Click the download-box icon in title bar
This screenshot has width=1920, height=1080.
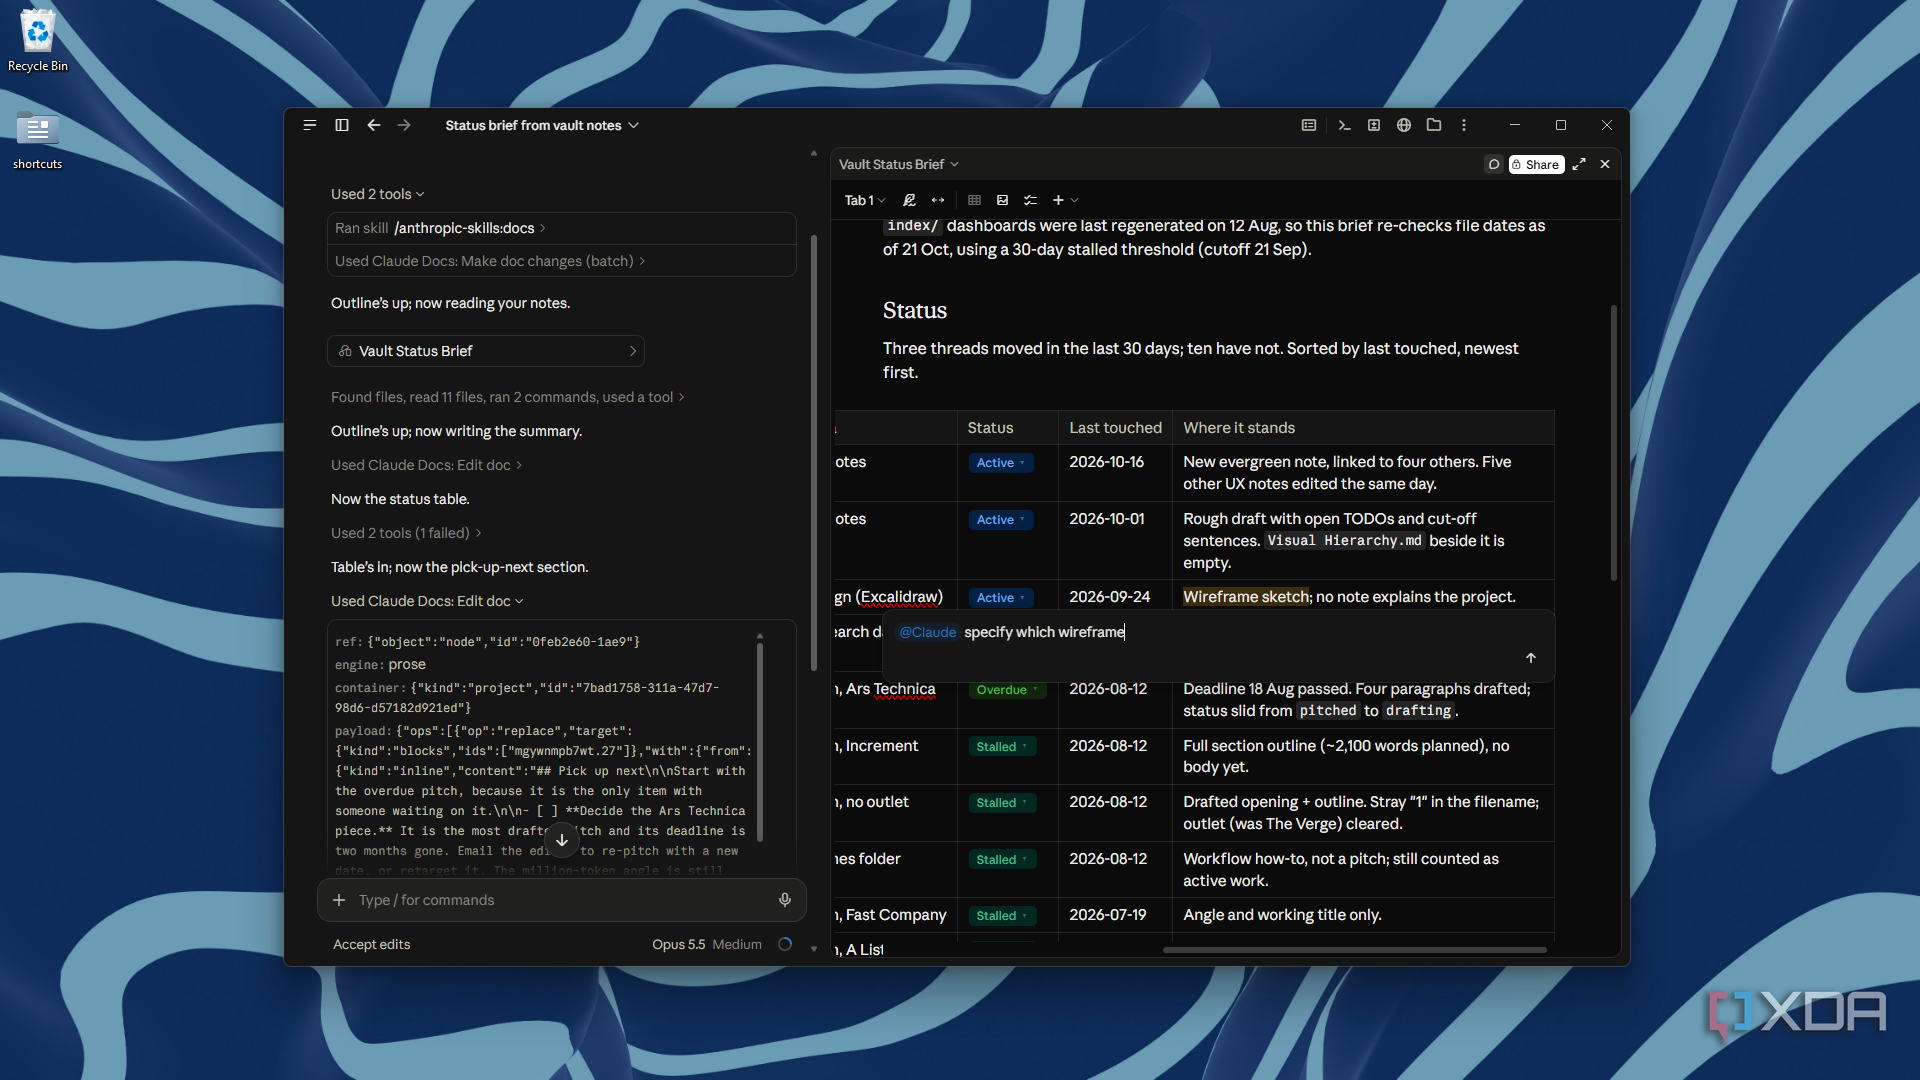(x=1374, y=125)
